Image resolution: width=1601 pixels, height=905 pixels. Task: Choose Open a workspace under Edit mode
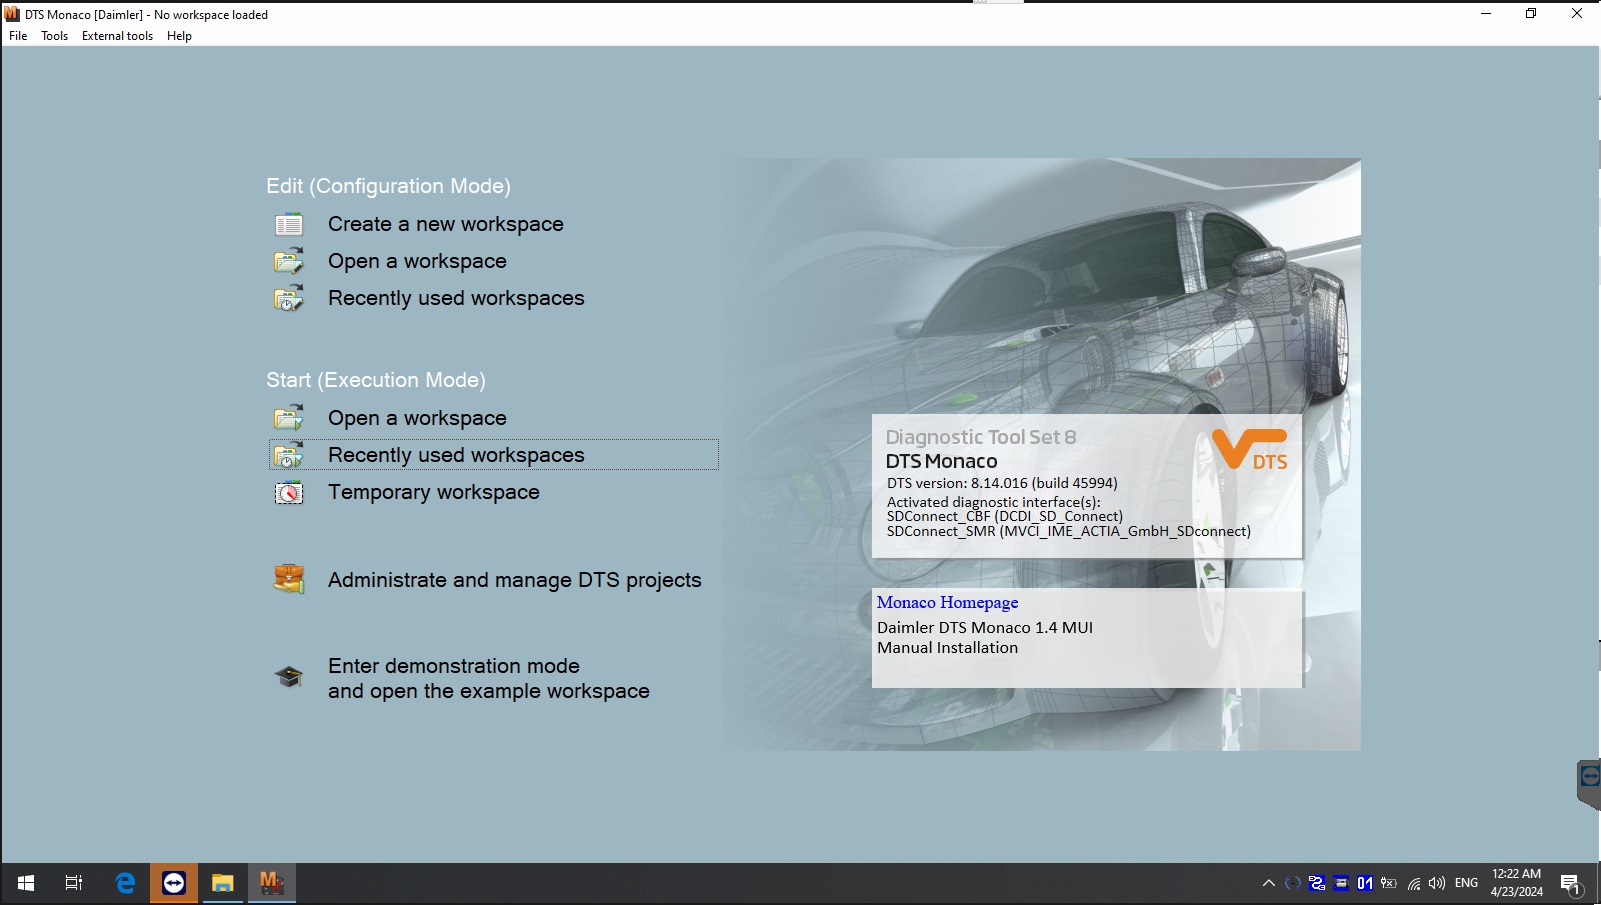pos(417,261)
